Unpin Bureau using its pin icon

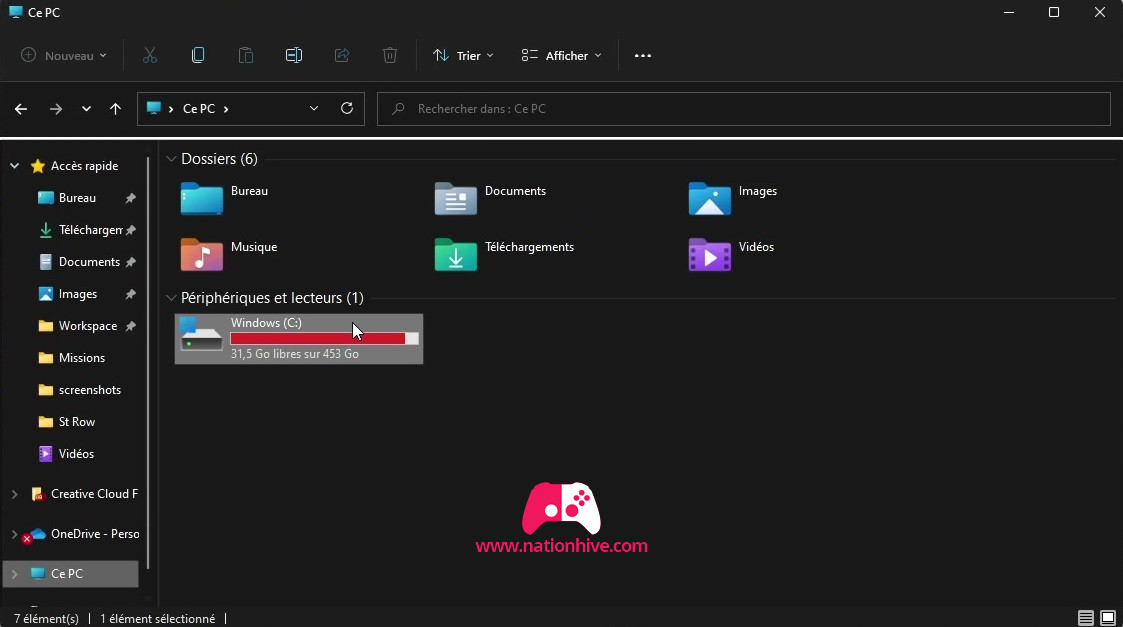[x=130, y=198]
